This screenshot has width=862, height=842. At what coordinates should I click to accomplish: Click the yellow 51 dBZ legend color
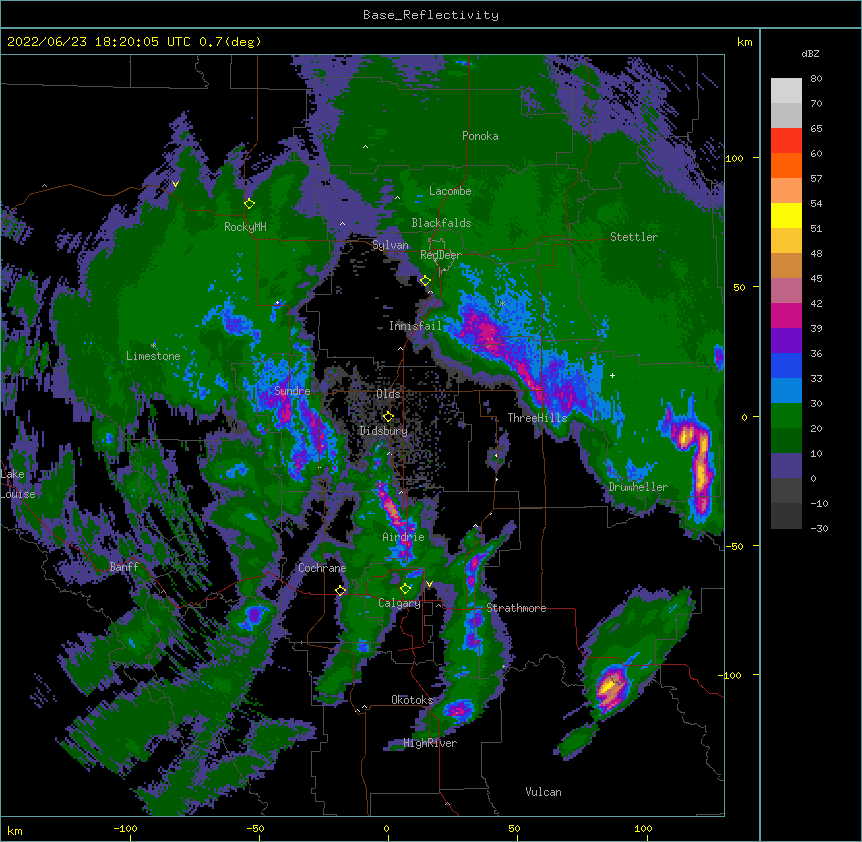786,215
